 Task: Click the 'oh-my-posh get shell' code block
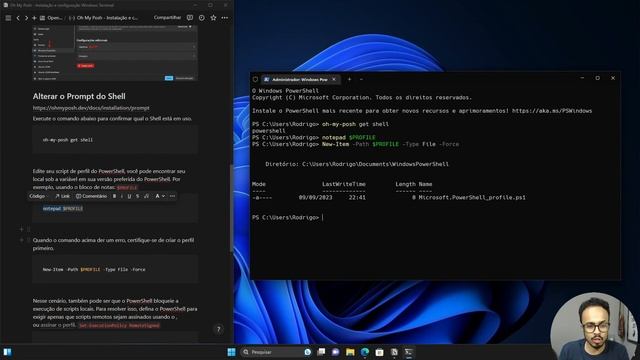[x=115, y=140]
